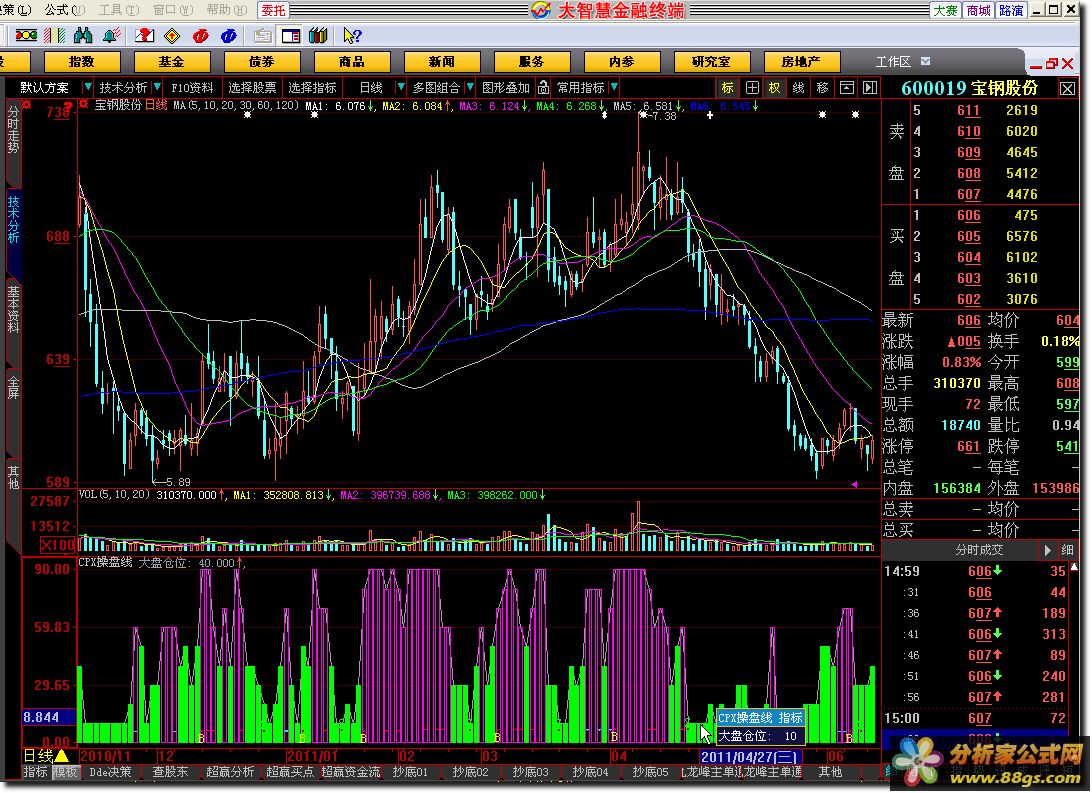Image resolution: width=1092 pixels, height=793 pixels.
Task: Click the gray clipboard toolbar icon
Action: [263, 36]
